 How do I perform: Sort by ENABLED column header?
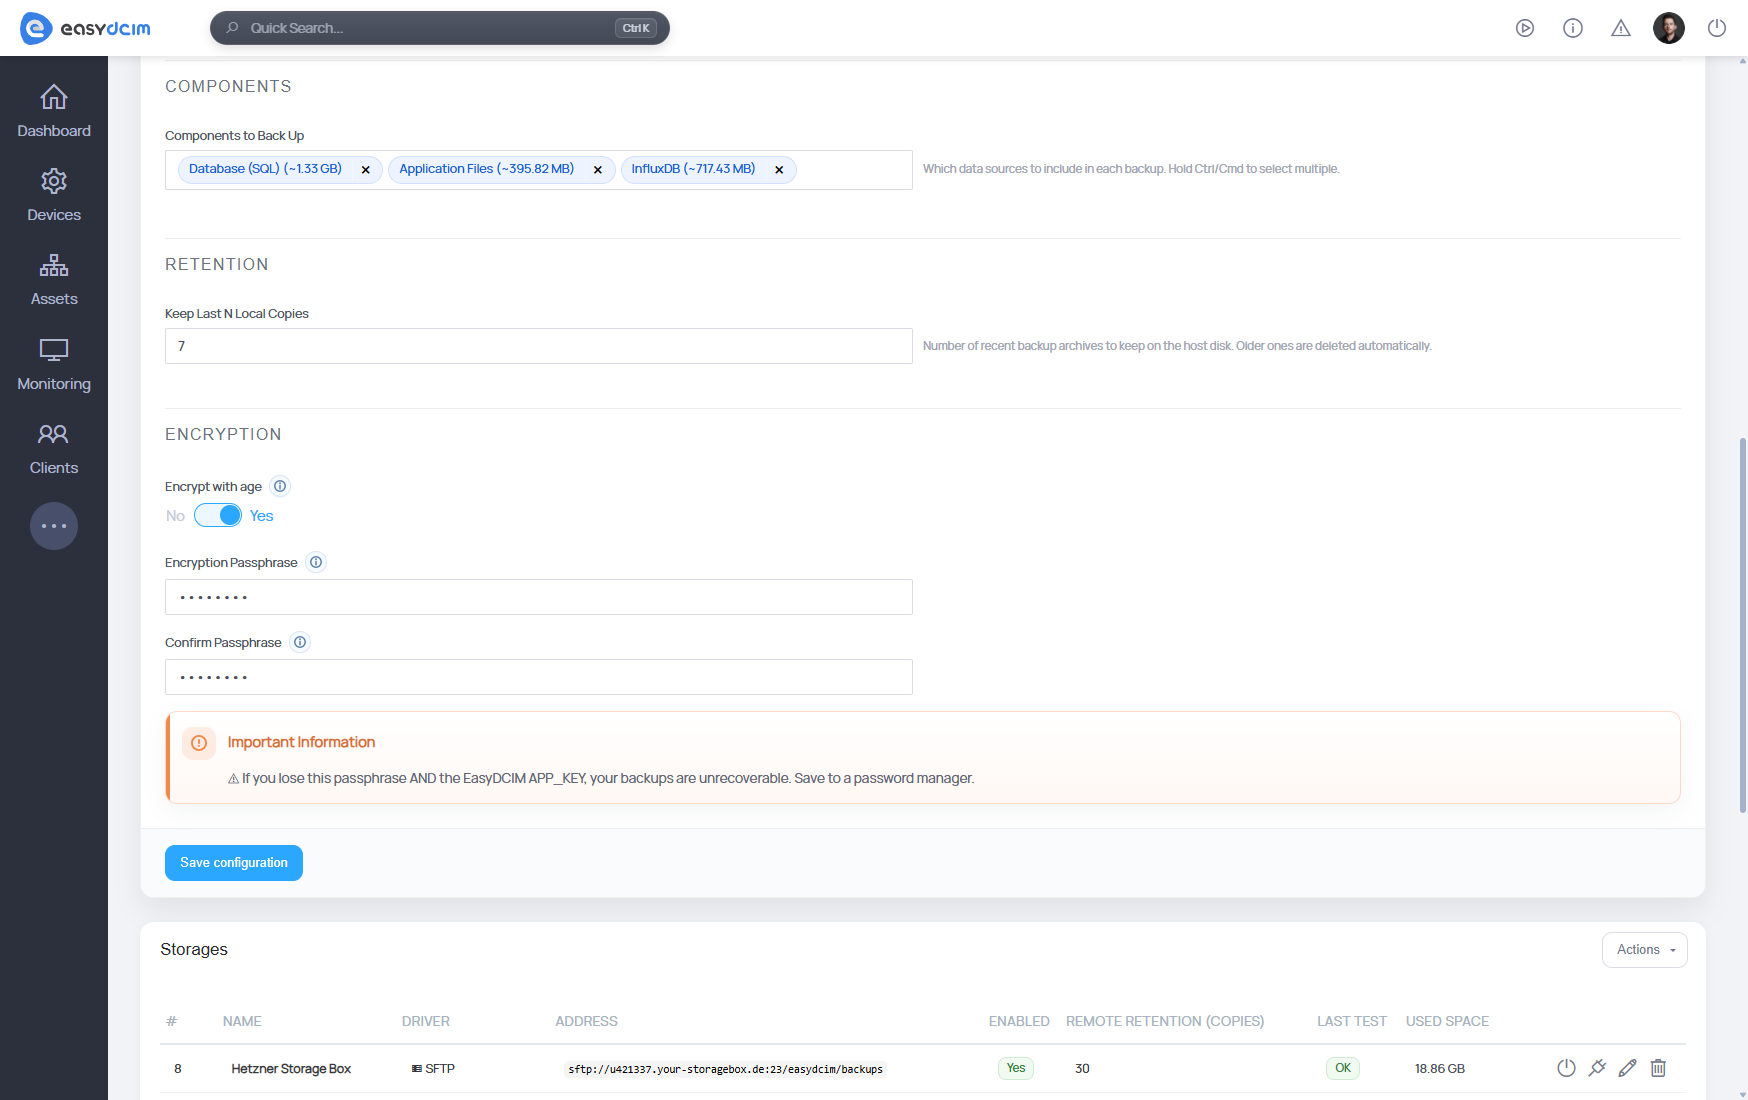click(1019, 1021)
